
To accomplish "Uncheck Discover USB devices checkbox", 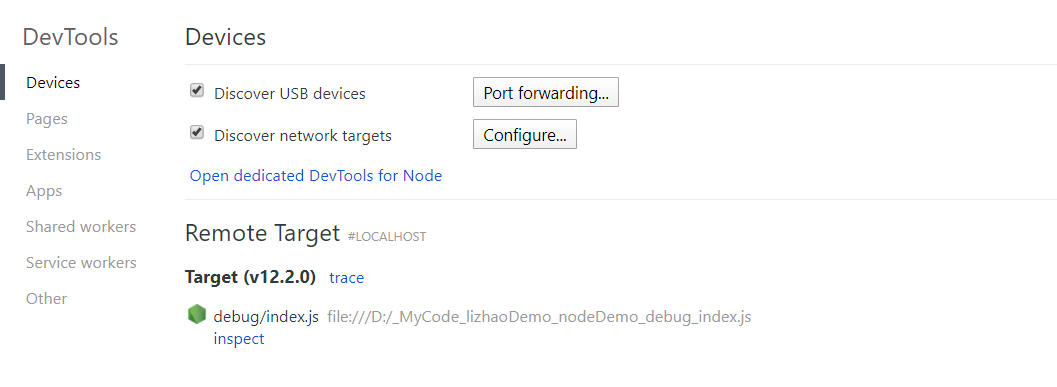I will (x=197, y=90).
